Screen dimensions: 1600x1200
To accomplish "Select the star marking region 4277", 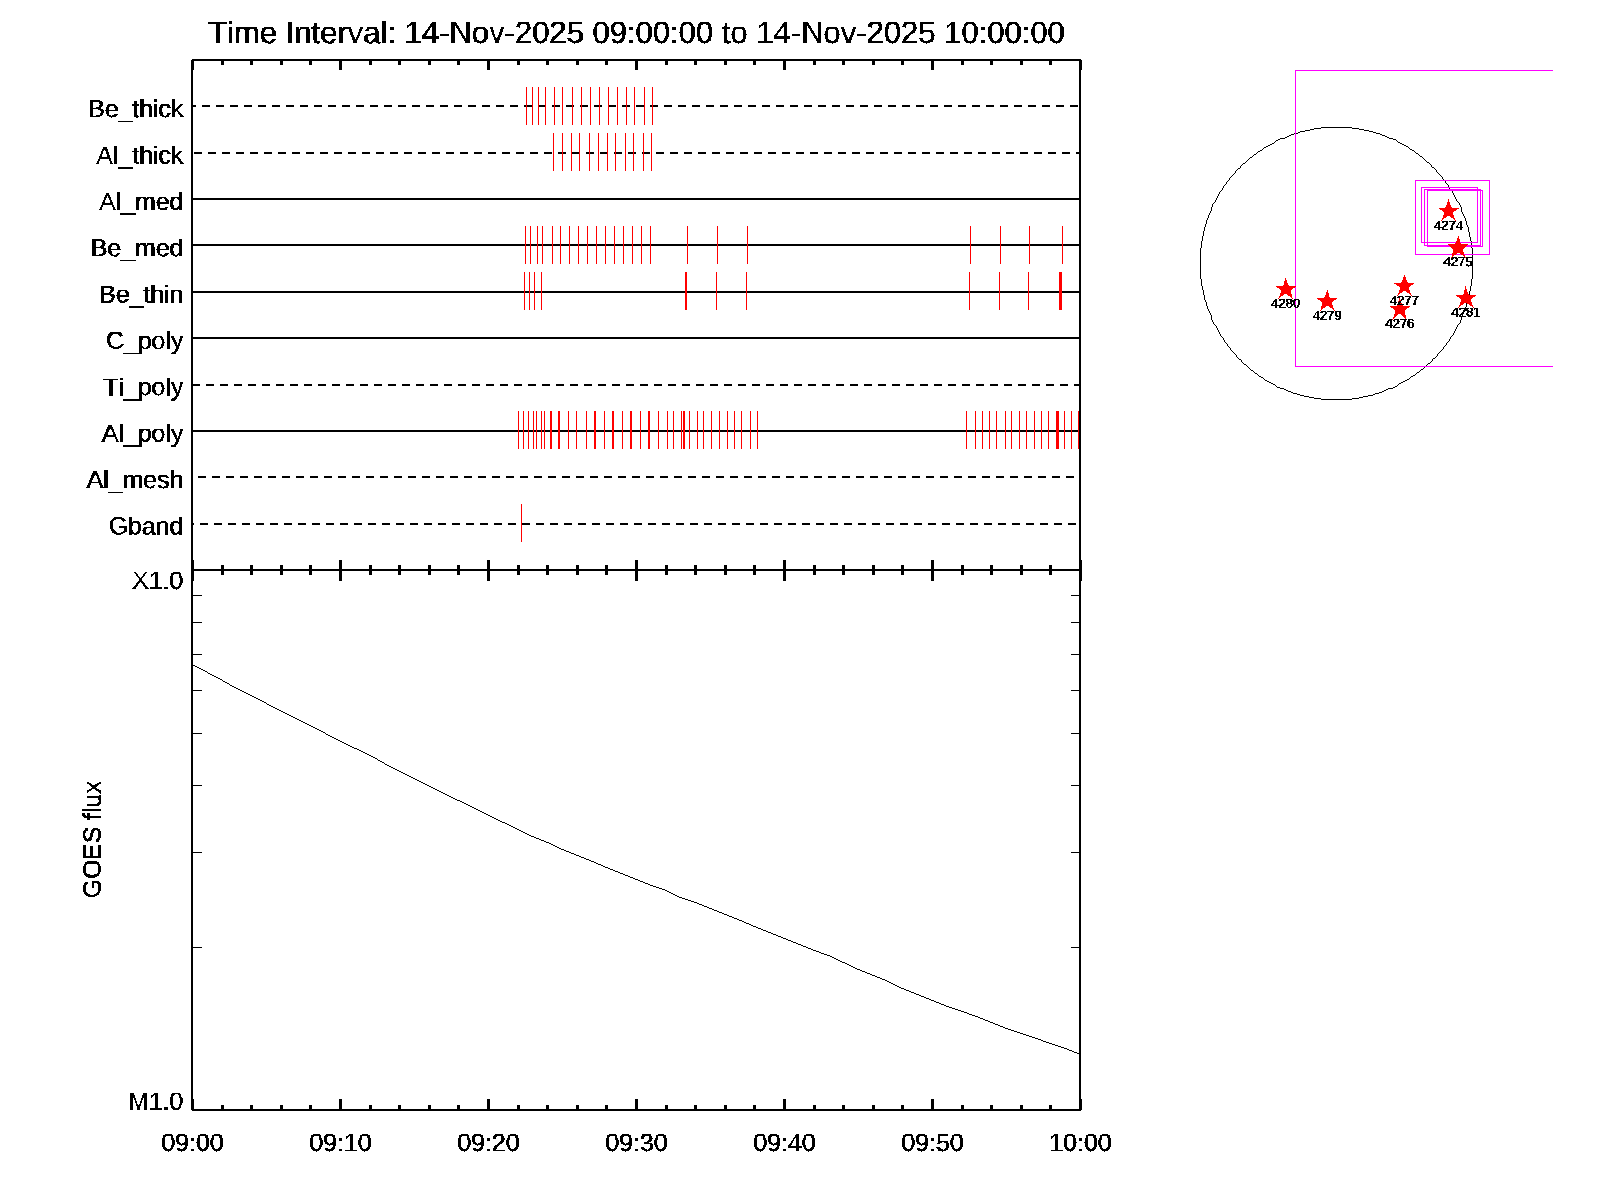I will [1404, 286].
